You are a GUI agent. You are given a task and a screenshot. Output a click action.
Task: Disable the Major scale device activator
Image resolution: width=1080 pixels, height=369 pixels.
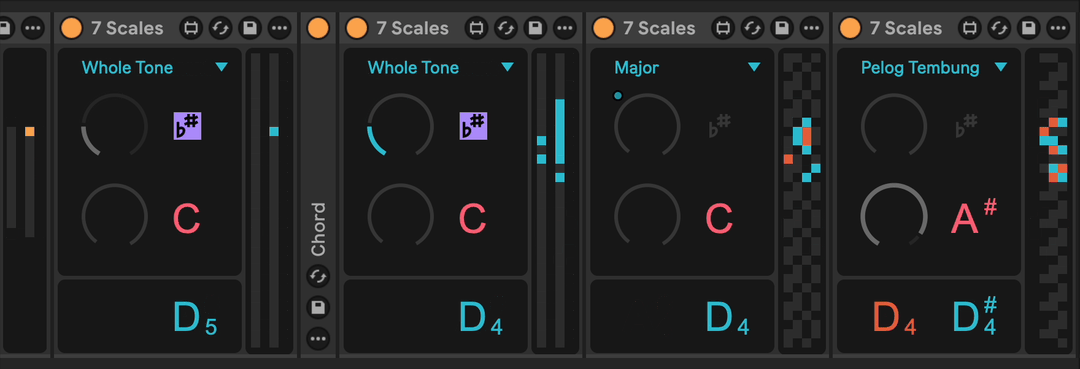(603, 28)
